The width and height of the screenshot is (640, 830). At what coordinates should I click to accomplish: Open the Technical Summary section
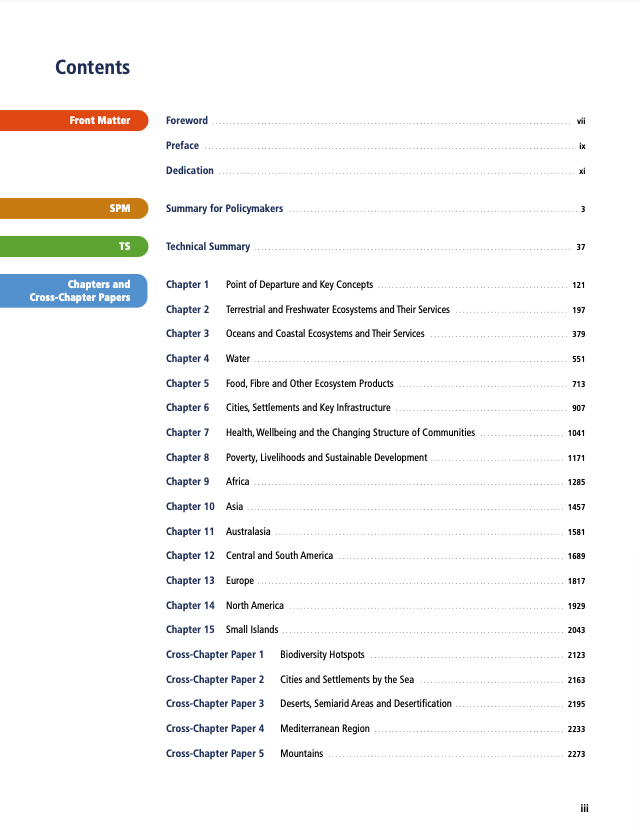tap(208, 247)
